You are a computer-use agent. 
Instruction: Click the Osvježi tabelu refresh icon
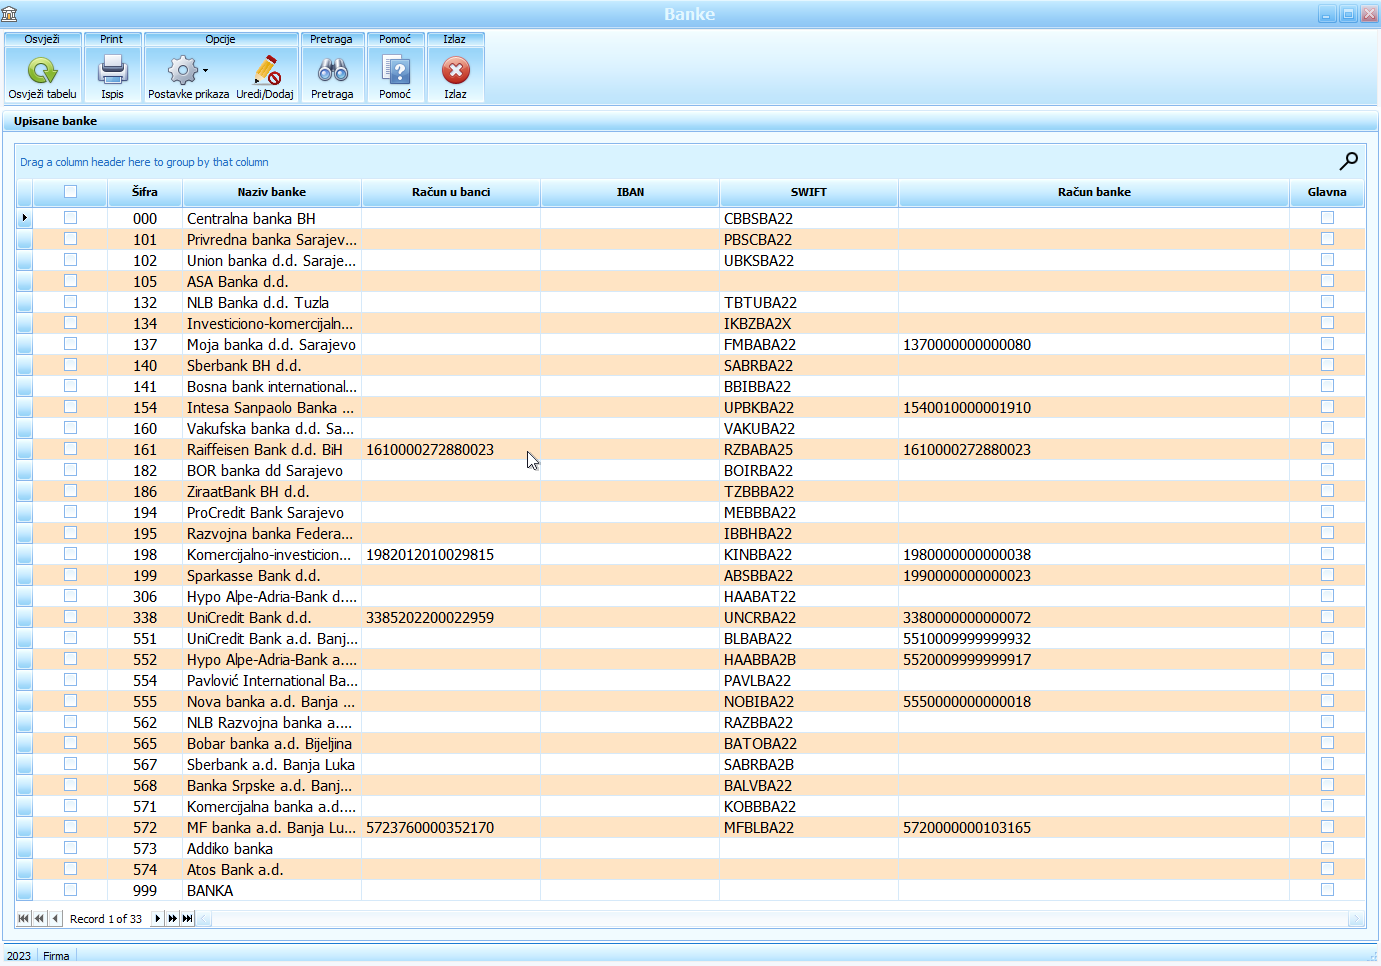[x=42, y=71]
